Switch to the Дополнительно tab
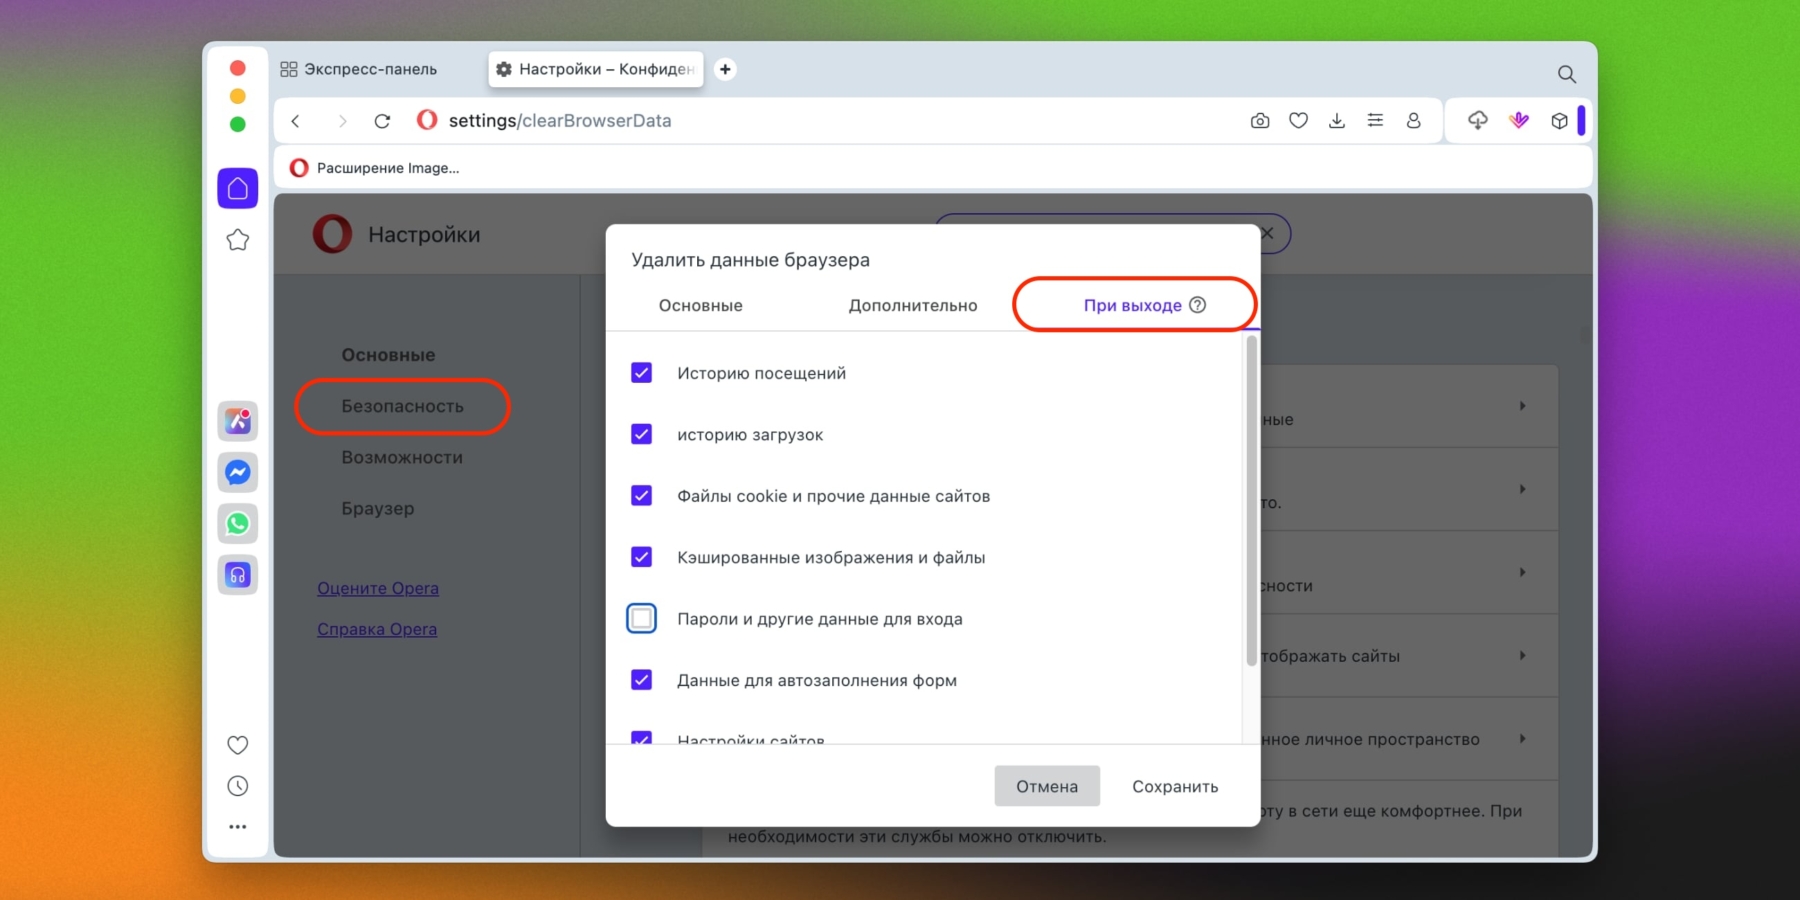1800x900 pixels. point(912,306)
